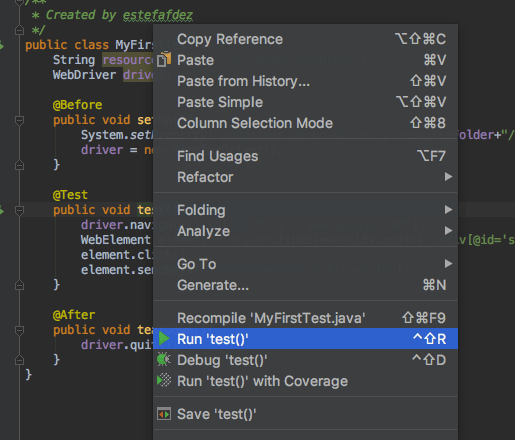Viewport: 515px width, 440px height.
Task: Collapse the setUp method fold marker
Action: tap(20, 120)
